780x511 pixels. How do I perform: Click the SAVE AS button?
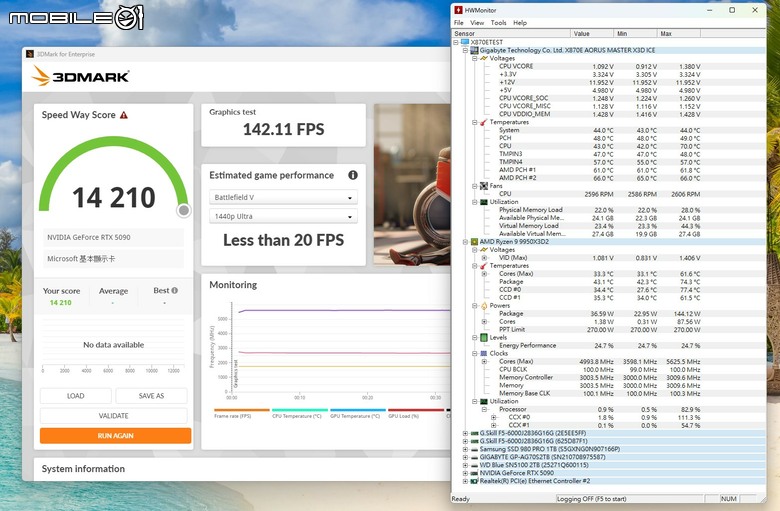[151, 396]
